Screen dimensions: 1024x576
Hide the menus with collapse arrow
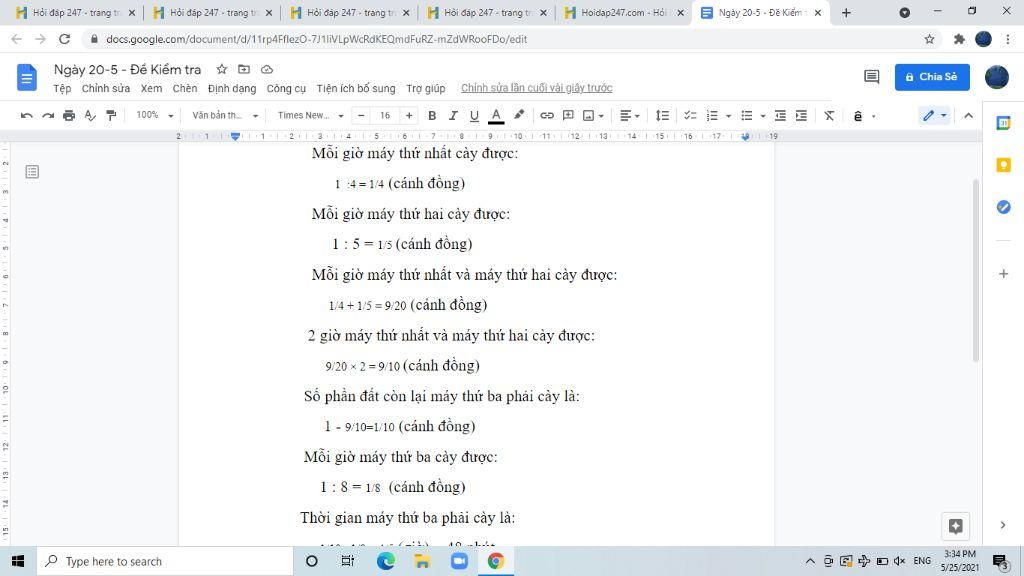click(968, 116)
